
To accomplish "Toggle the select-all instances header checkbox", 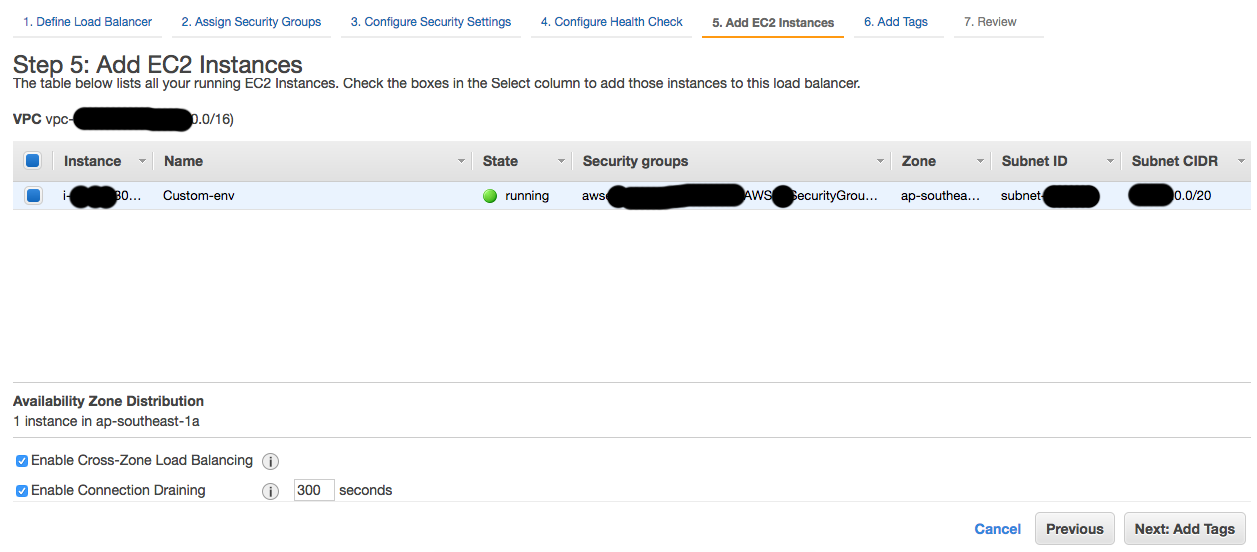I will [32, 161].
